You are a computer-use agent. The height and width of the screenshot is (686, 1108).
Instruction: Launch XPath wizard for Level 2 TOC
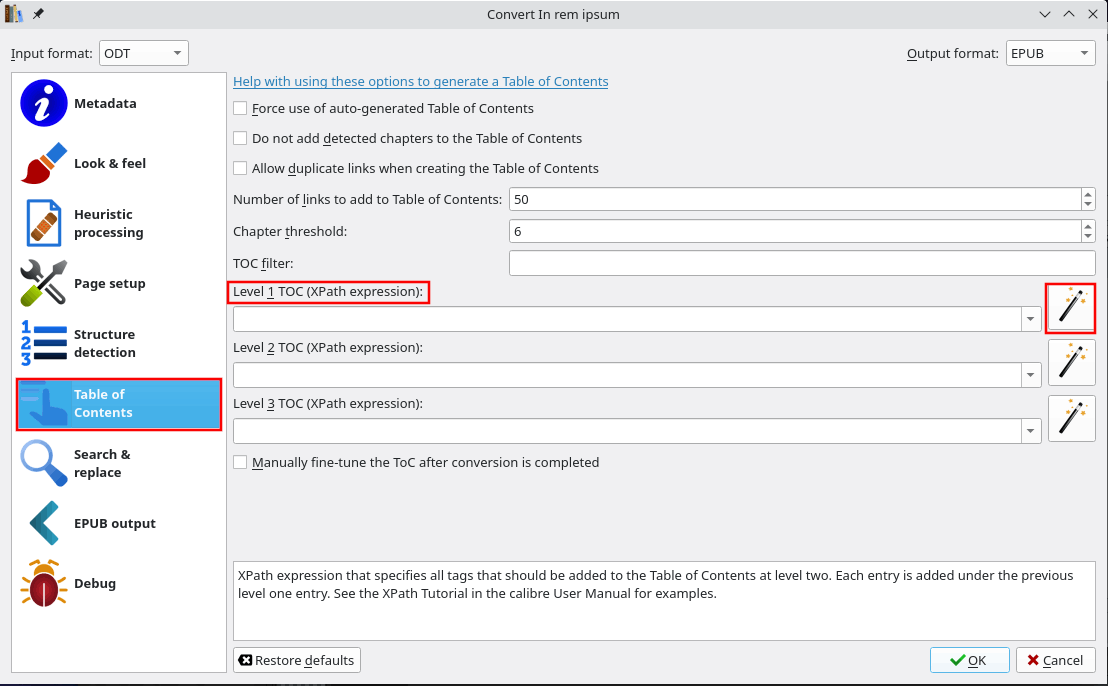pyautogui.click(x=1071, y=363)
